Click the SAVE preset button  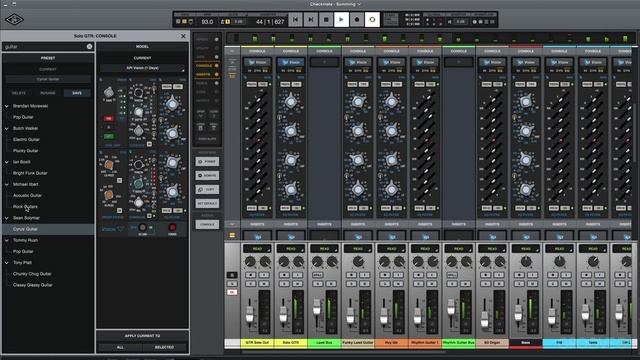[x=77, y=93]
